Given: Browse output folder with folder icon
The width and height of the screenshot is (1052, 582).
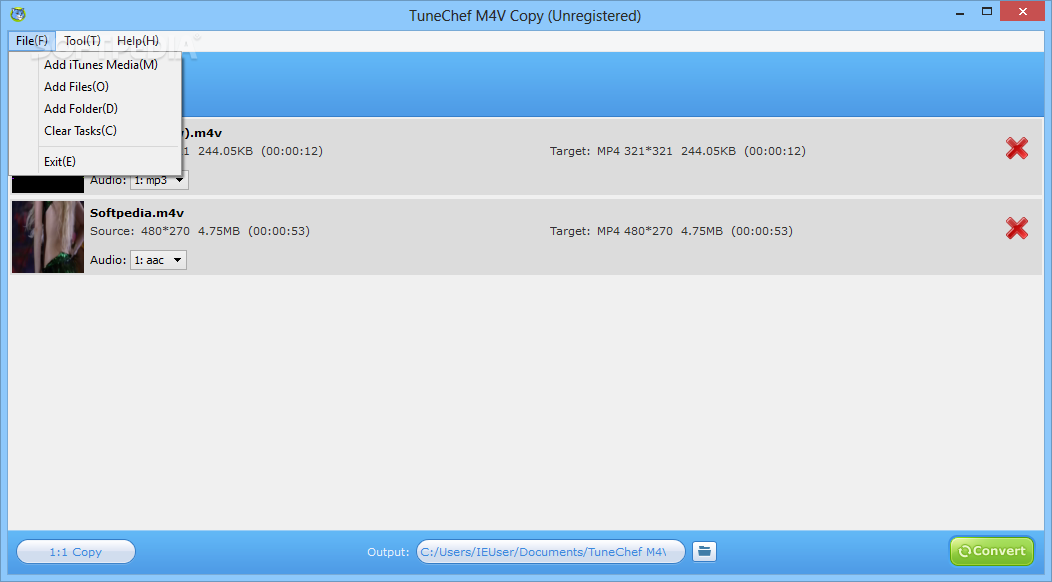Looking at the screenshot, I should [x=704, y=551].
